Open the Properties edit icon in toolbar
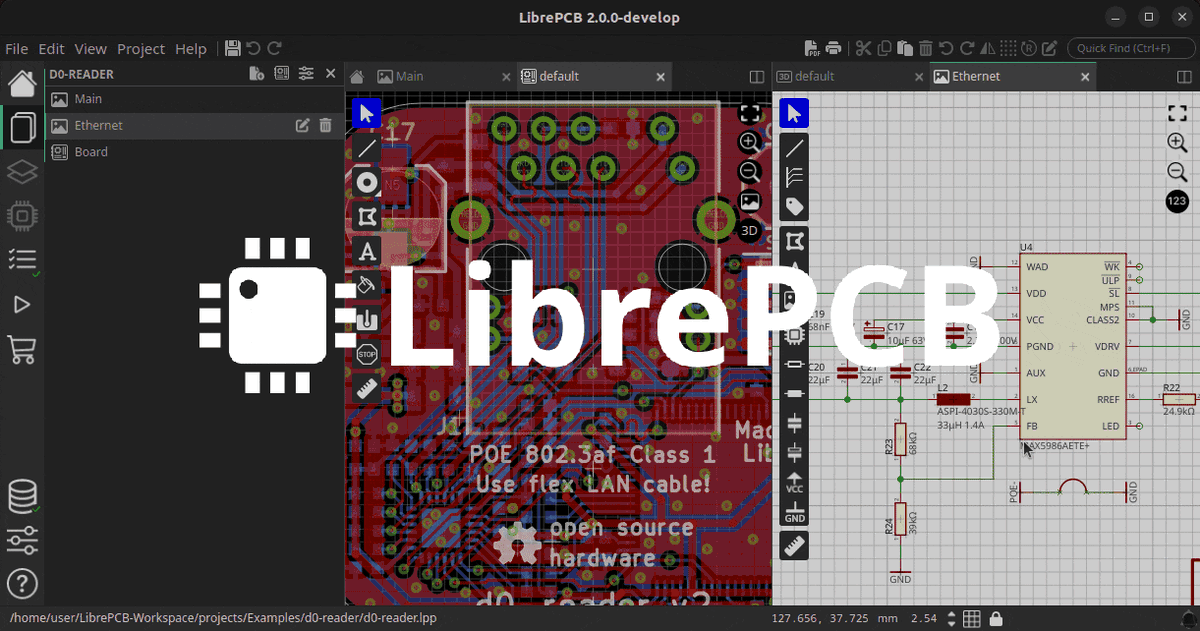 click(x=1050, y=48)
